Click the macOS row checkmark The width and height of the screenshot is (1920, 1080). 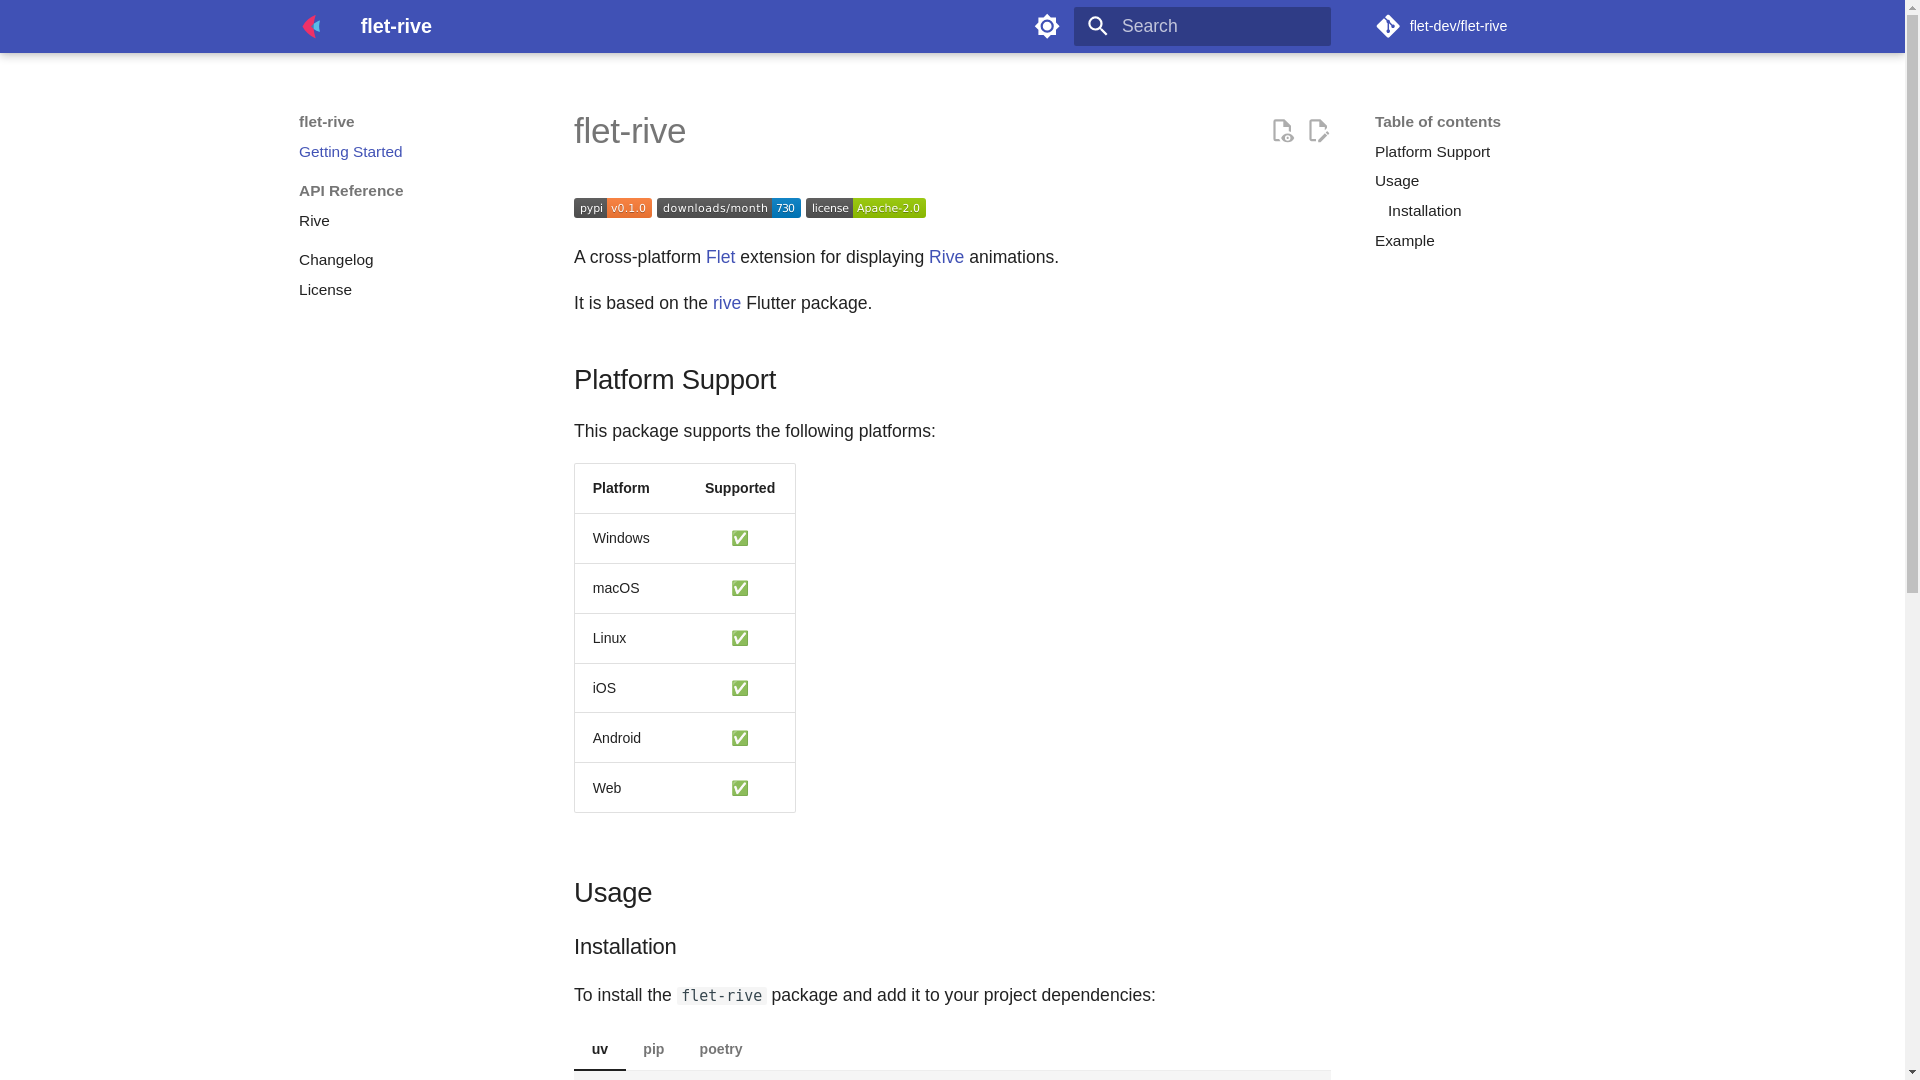click(740, 588)
